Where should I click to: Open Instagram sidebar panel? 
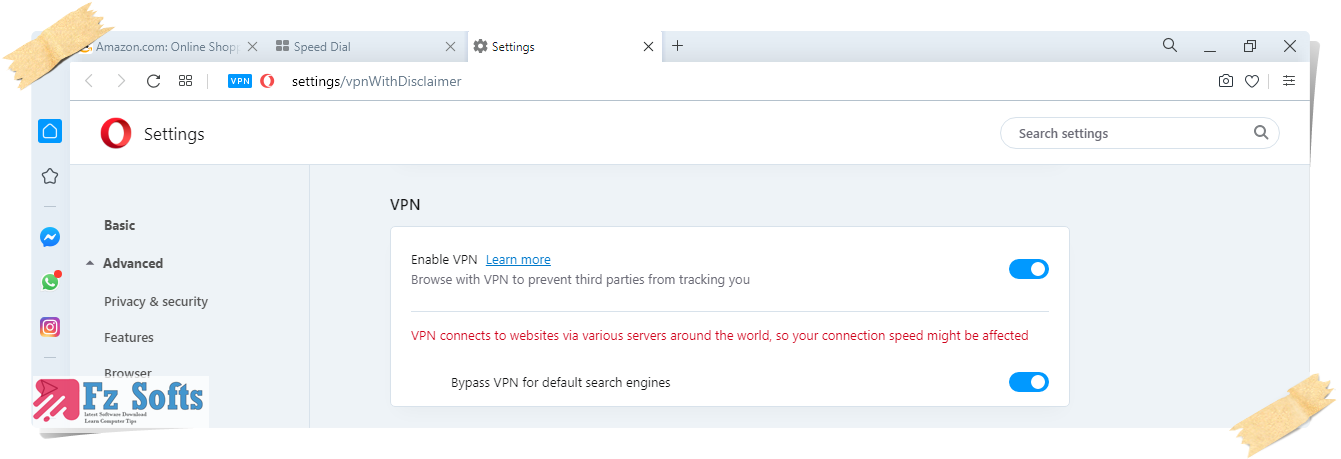[50, 327]
